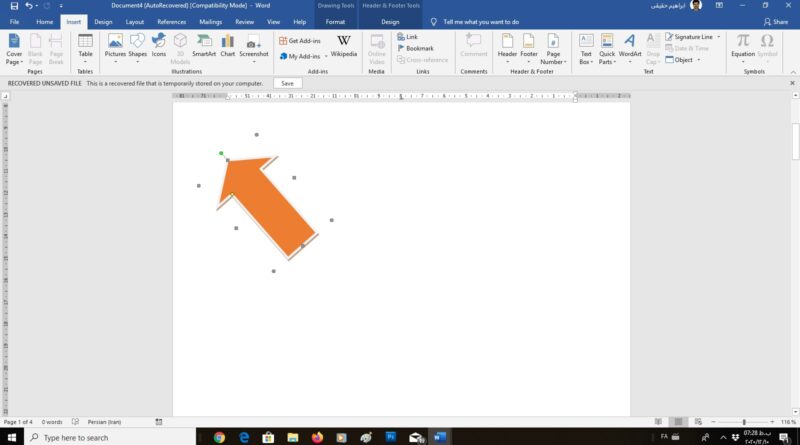Open Google Chrome from the taskbar
Image resolution: width=800 pixels, height=445 pixels.
pyautogui.click(x=219, y=437)
